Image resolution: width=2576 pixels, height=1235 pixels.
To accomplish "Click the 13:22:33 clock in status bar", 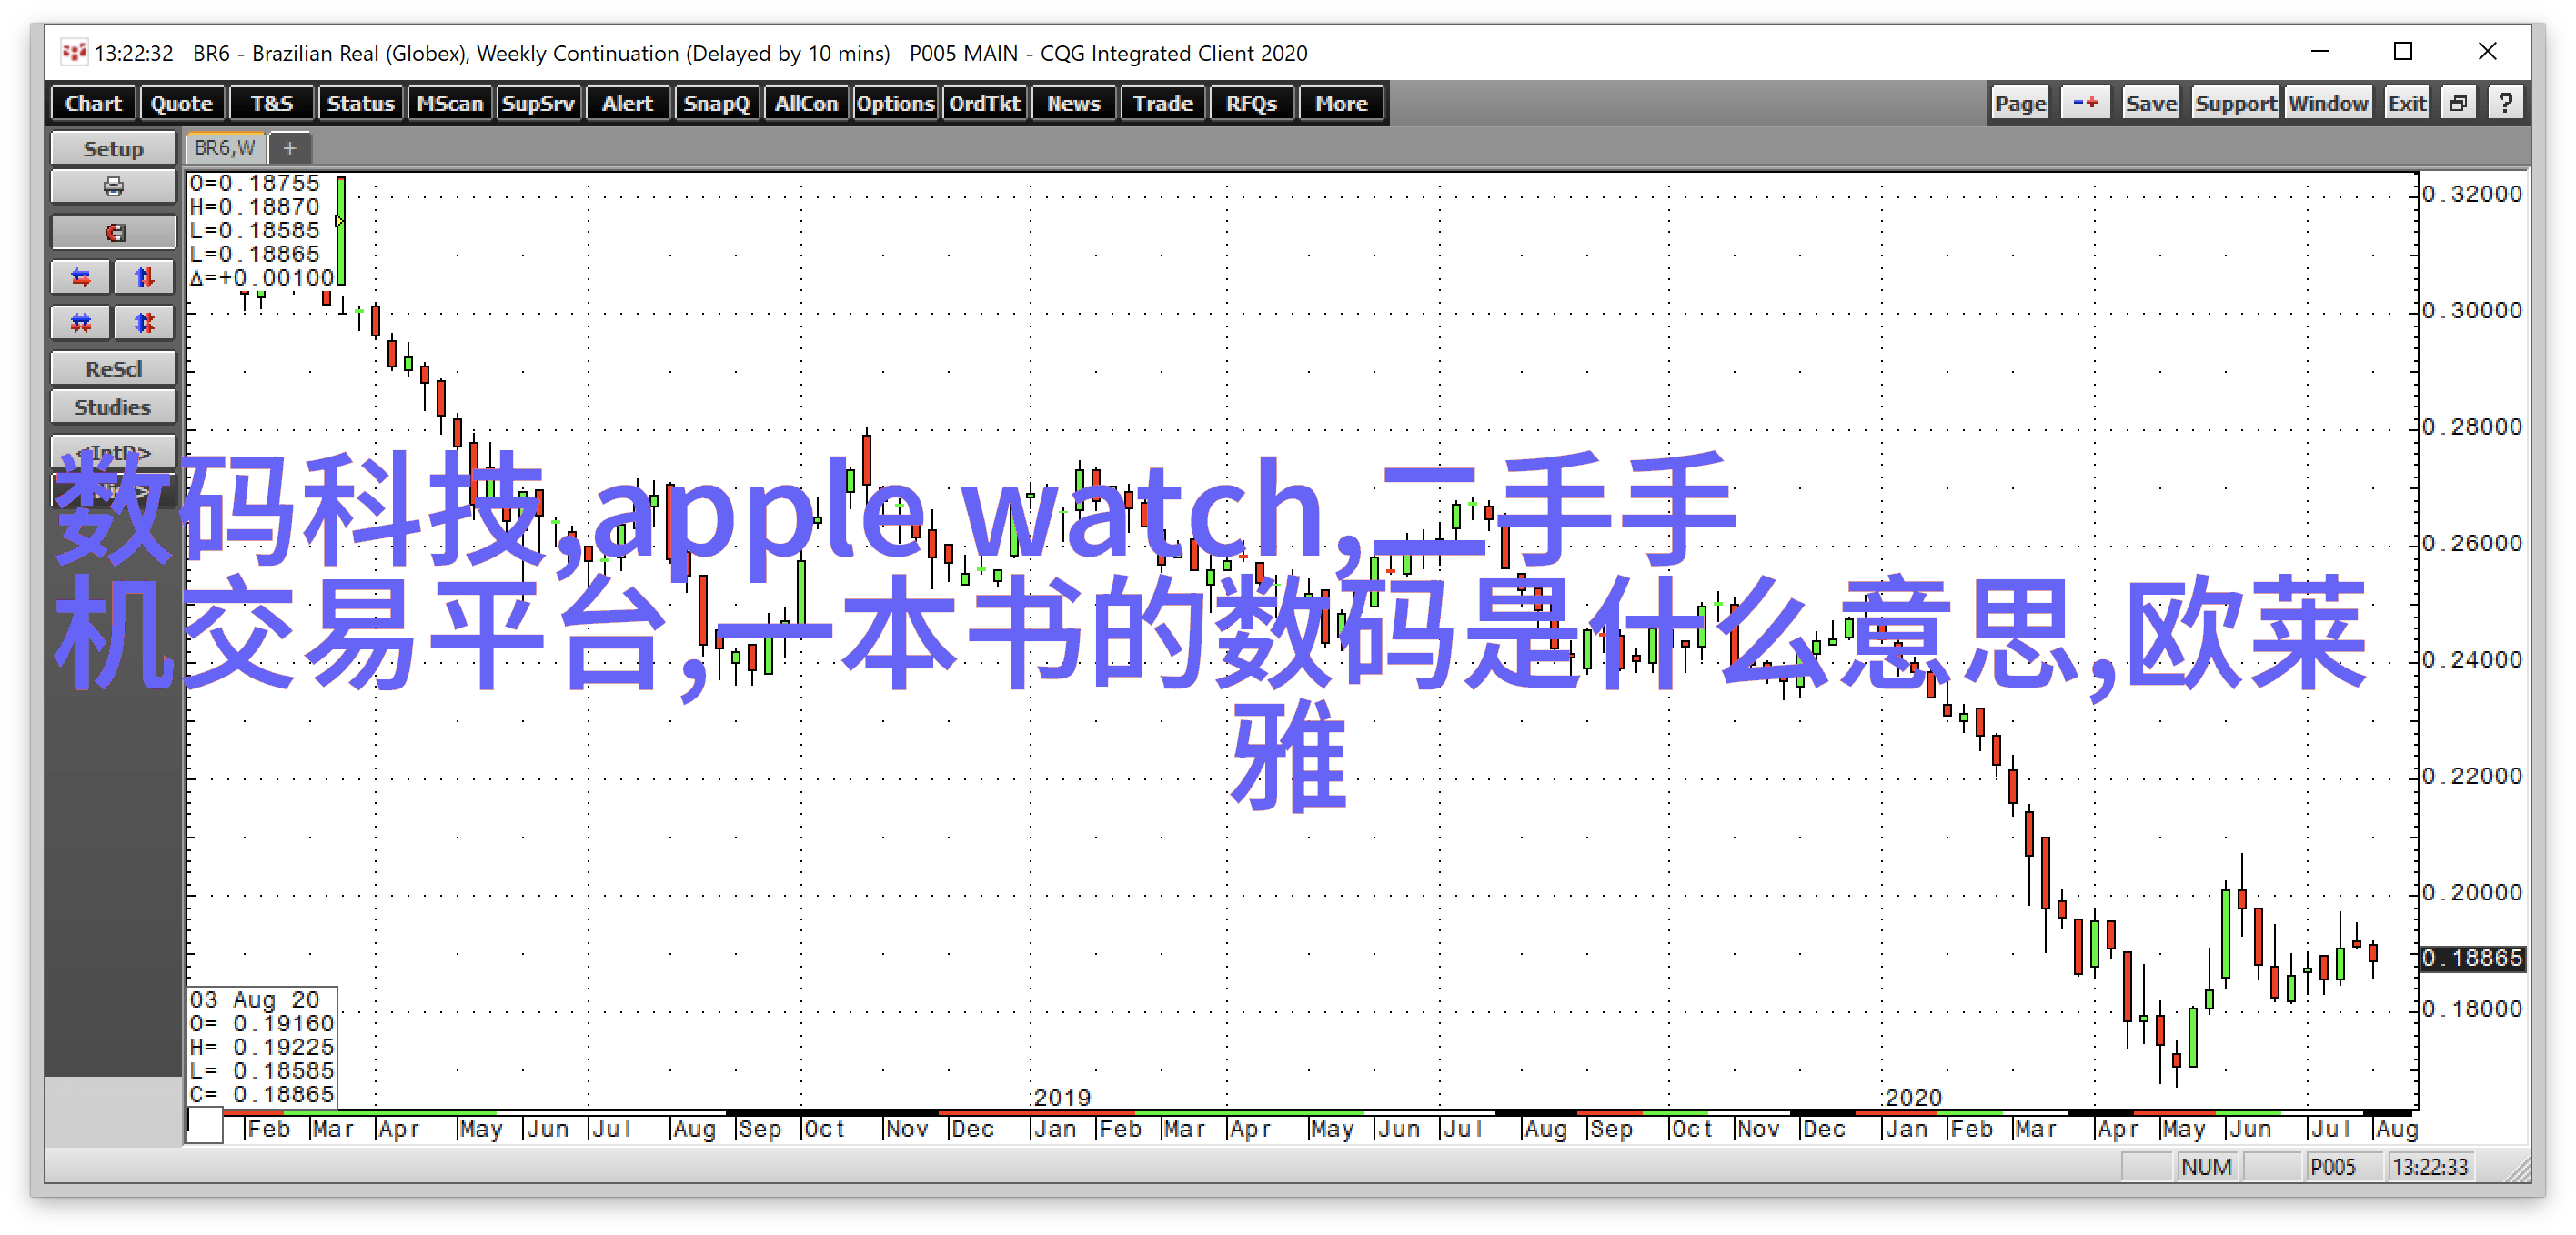I will 2430,1167.
